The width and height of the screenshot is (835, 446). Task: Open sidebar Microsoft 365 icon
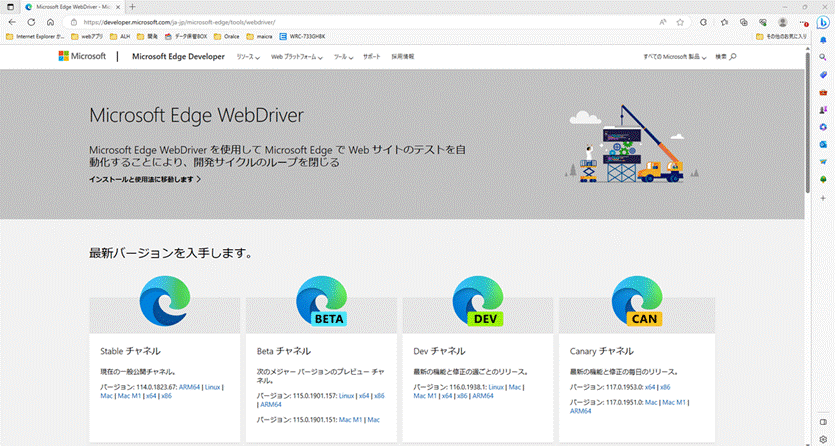(x=823, y=127)
